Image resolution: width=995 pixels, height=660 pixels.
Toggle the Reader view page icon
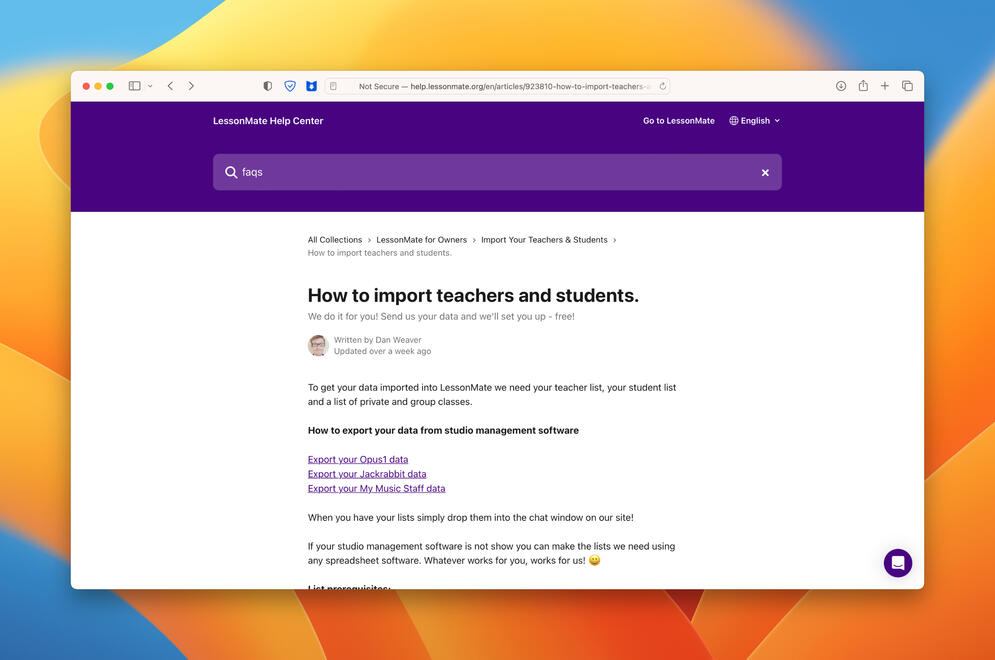pyautogui.click(x=333, y=86)
